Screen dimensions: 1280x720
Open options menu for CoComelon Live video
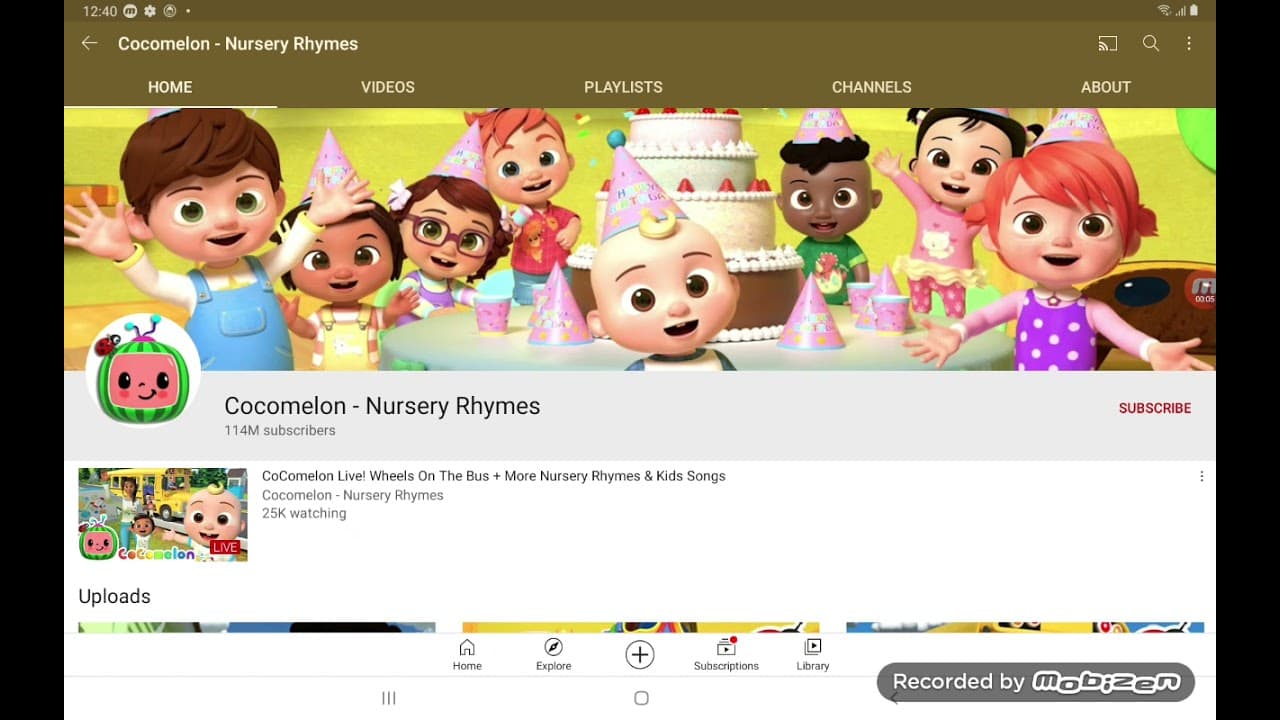coord(1201,477)
